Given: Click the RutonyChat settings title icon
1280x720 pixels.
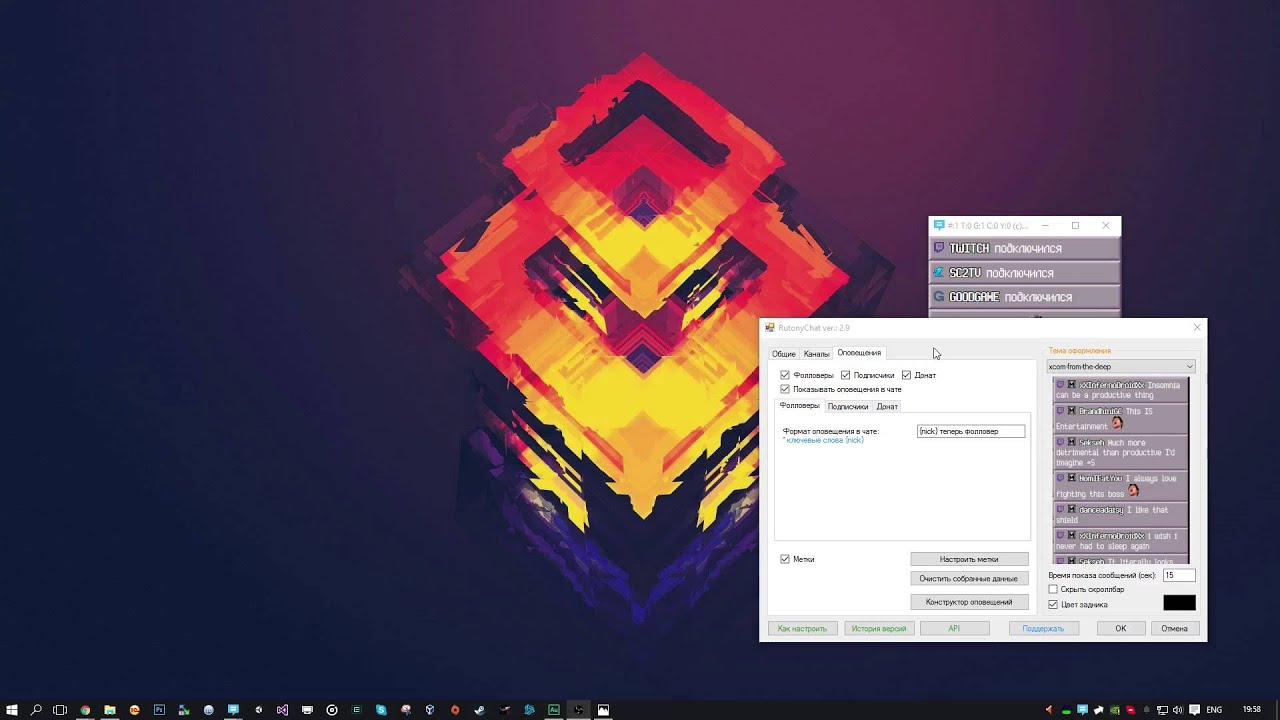Looking at the screenshot, I should coord(770,328).
